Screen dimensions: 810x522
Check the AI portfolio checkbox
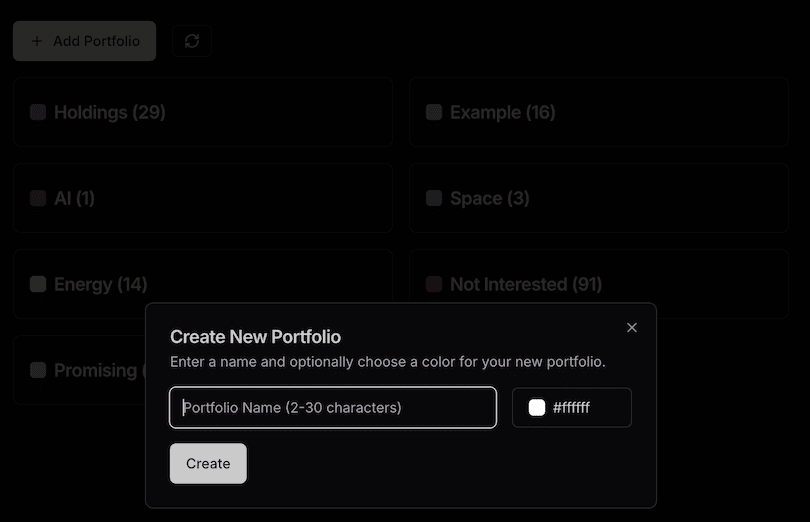(38, 198)
